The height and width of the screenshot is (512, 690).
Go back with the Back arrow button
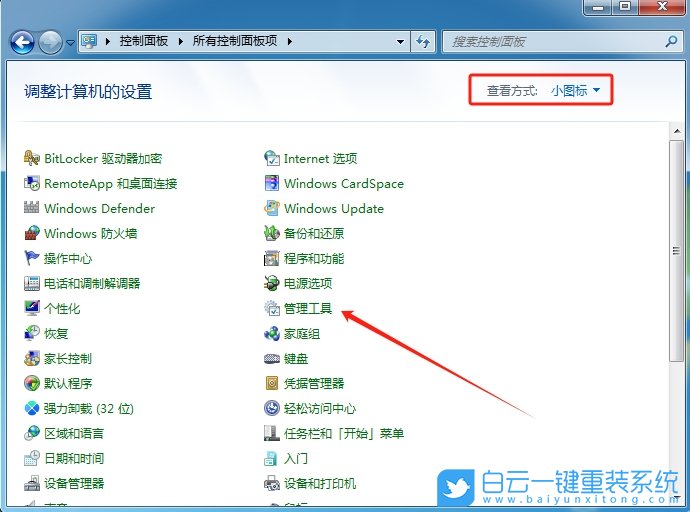click(x=22, y=42)
